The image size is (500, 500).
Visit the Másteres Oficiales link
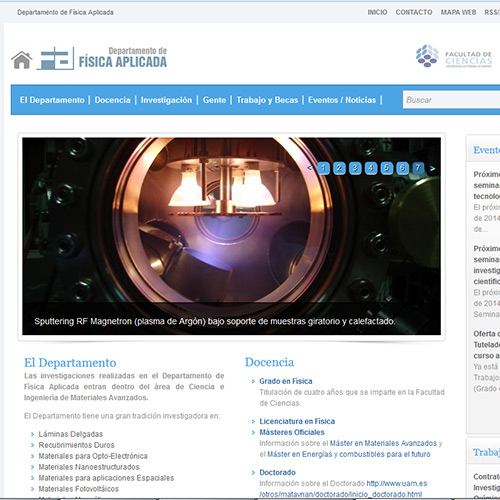click(x=292, y=432)
